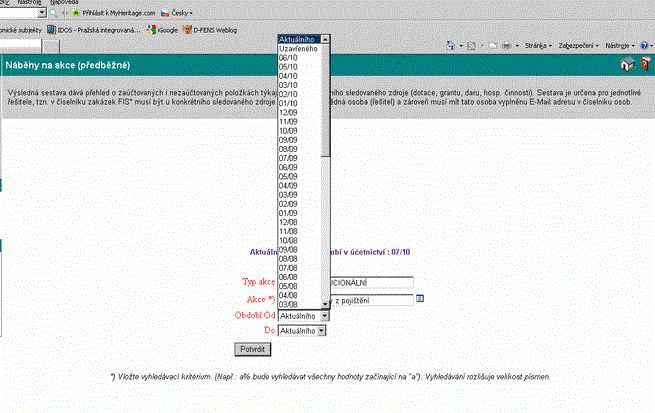Choose period 11/08 from the list
This screenshot has height=413, width=655.
pyautogui.click(x=300, y=231)
